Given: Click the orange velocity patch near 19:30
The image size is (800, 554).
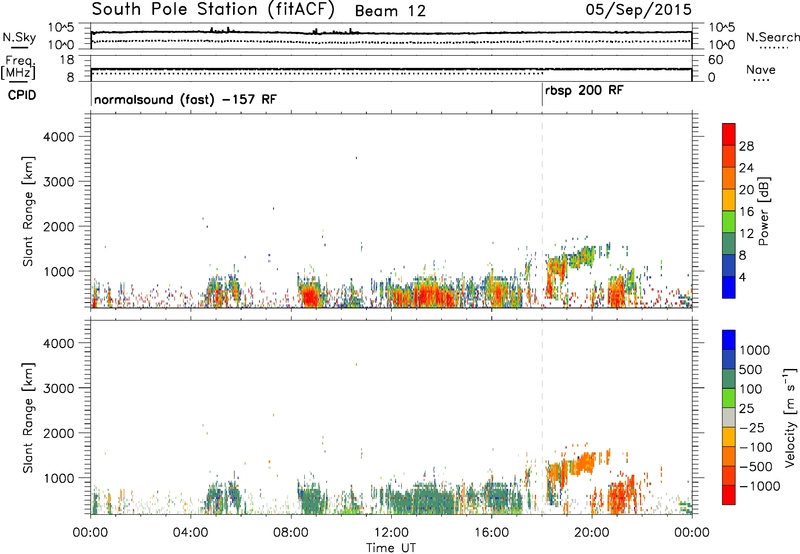Looking at the screenshot, I should 585,463.
